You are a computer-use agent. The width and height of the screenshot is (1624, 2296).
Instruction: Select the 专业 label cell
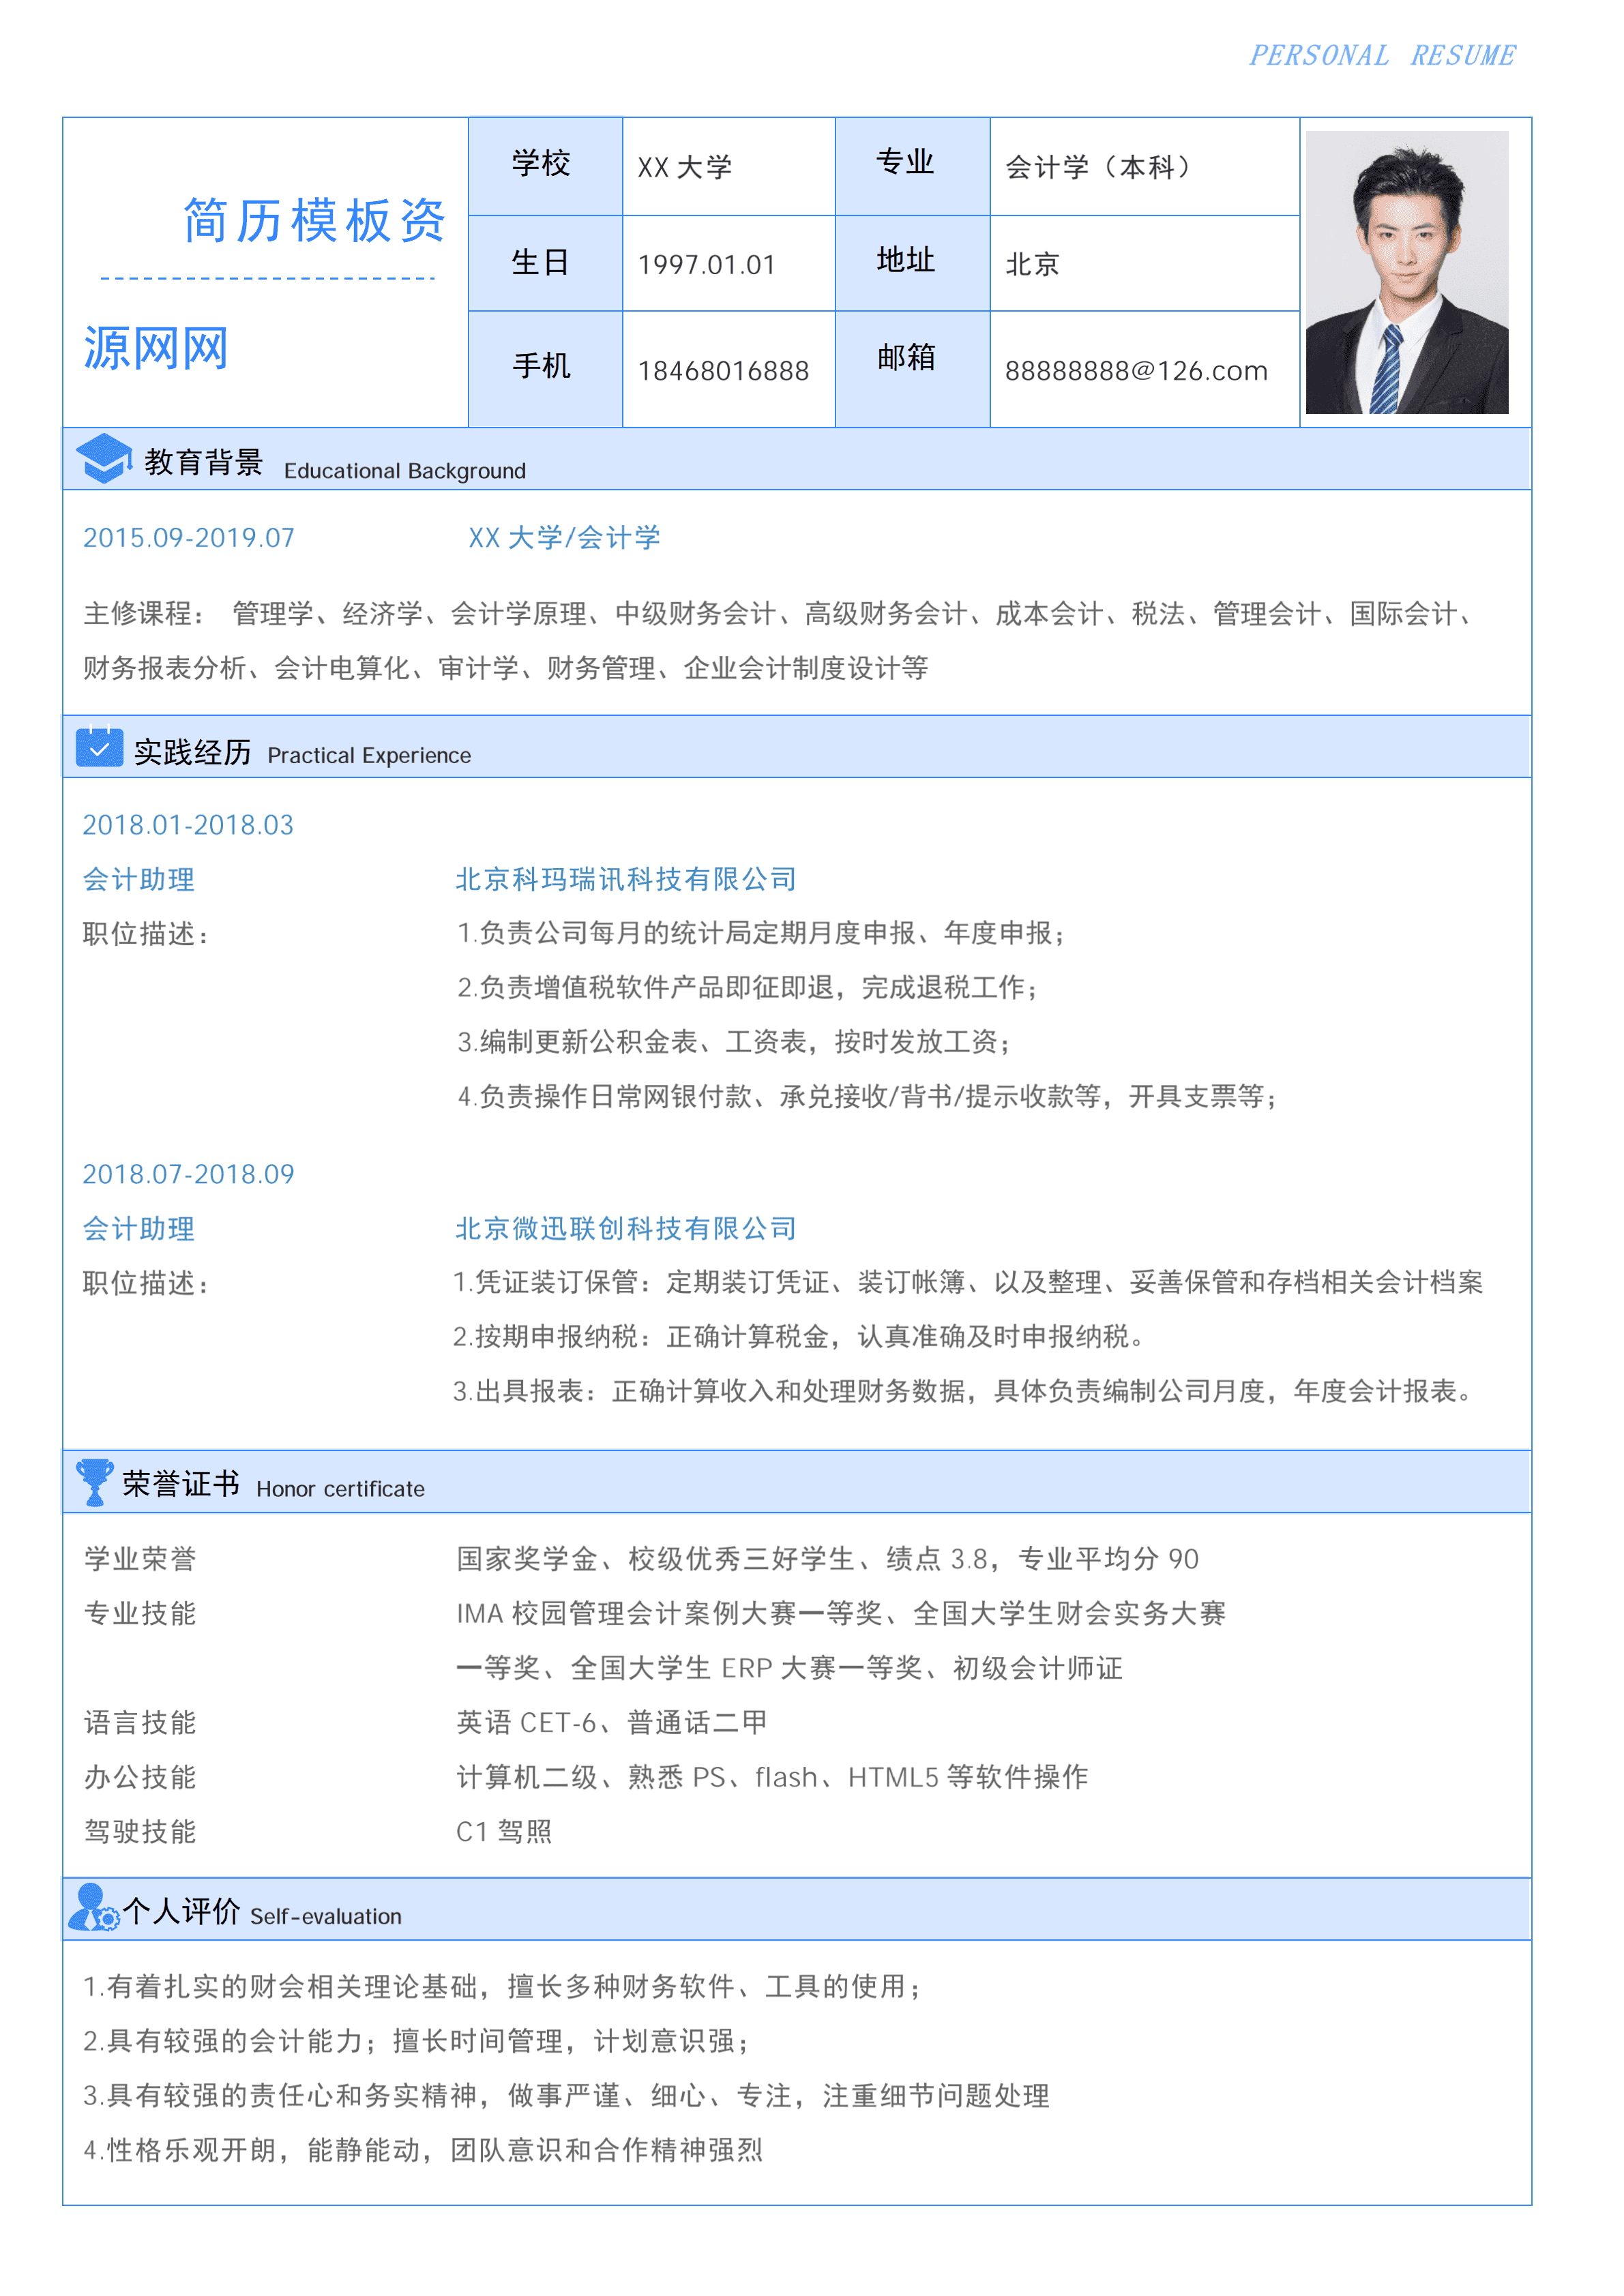pos(912,166)
